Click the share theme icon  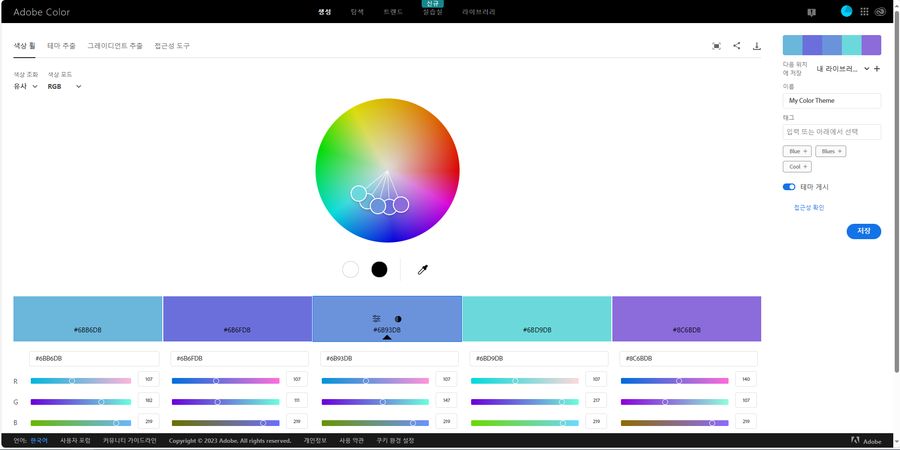pyautogui.click(x=736, y=46)
